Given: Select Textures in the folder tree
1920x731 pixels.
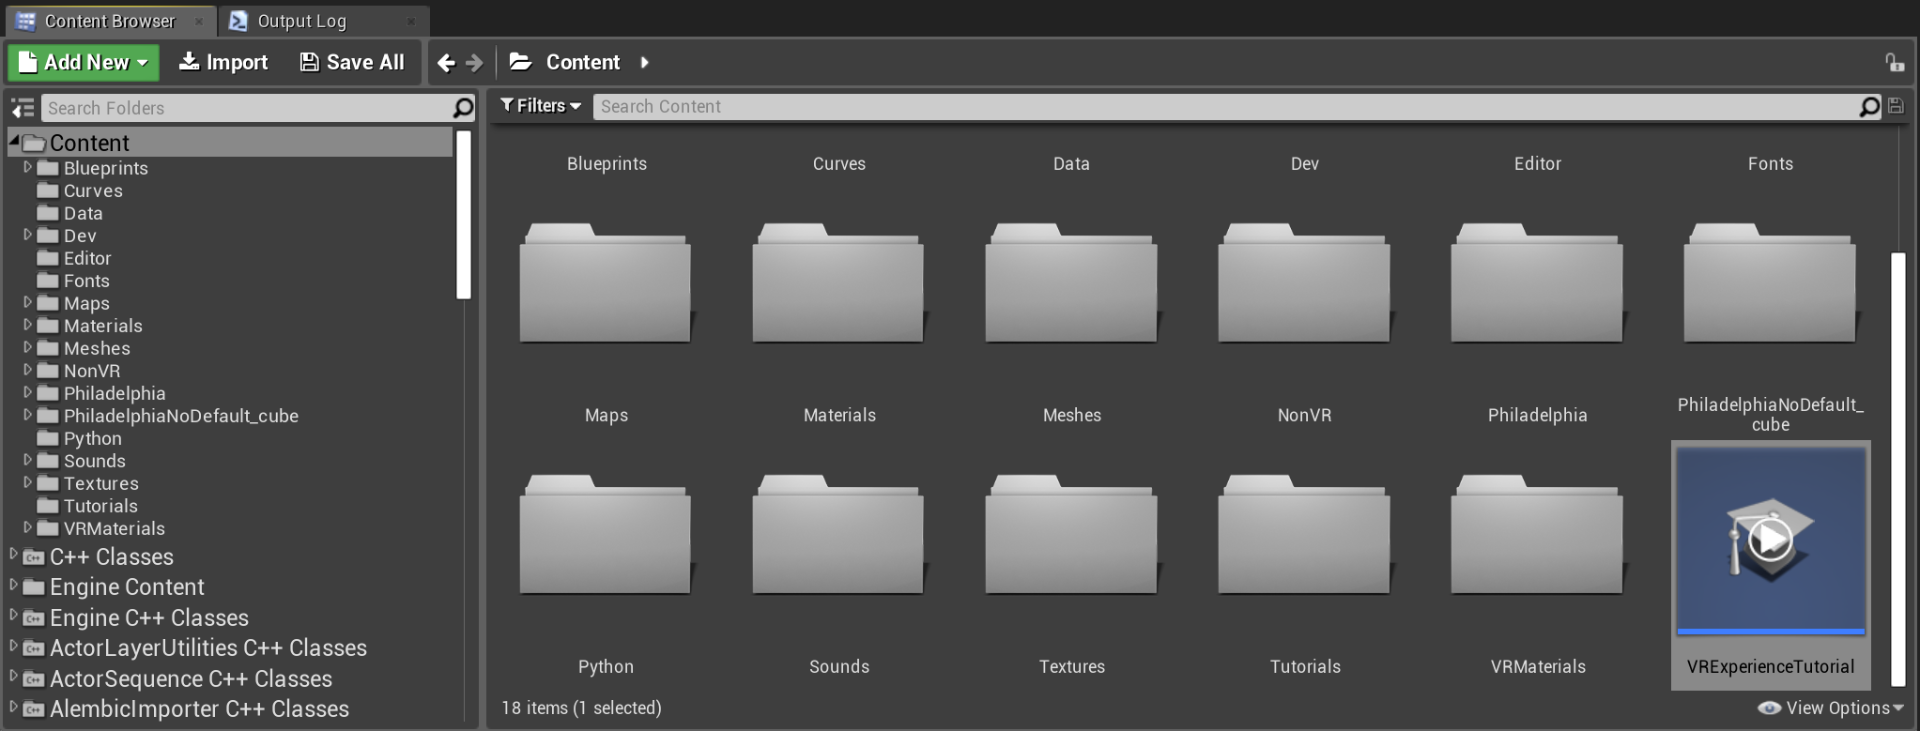Looking at the screenshot, I should pyautogui.click(x=101, y=483).
